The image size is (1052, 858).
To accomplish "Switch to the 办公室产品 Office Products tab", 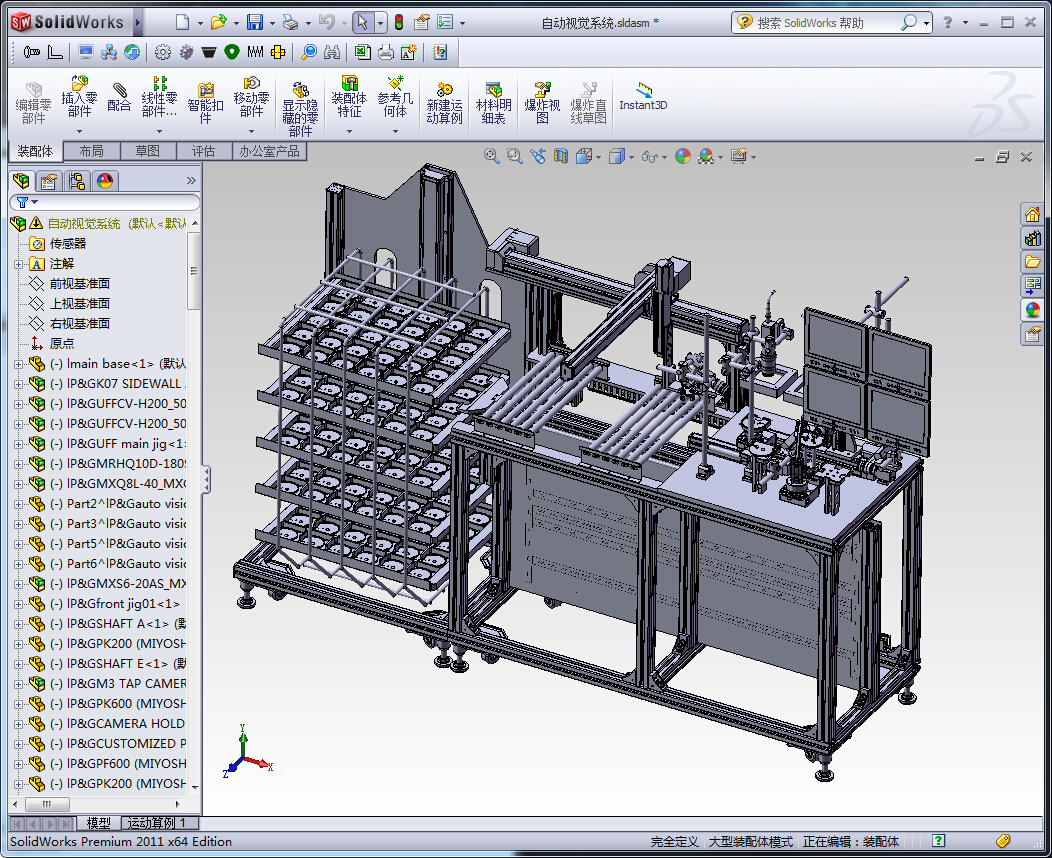I will tap(269, 152).
